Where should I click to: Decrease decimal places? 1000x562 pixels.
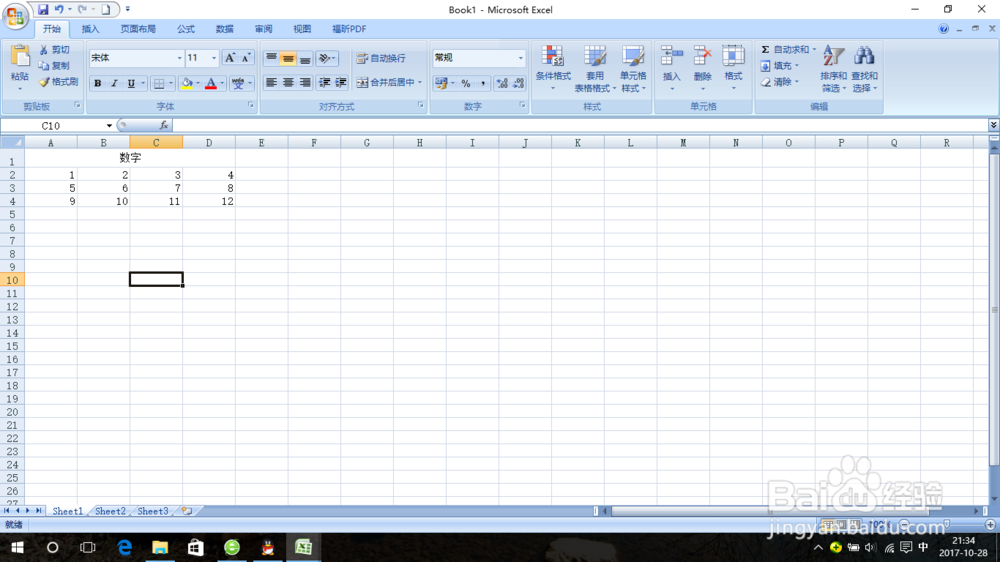pyautogui.click(x=518, y=84)
